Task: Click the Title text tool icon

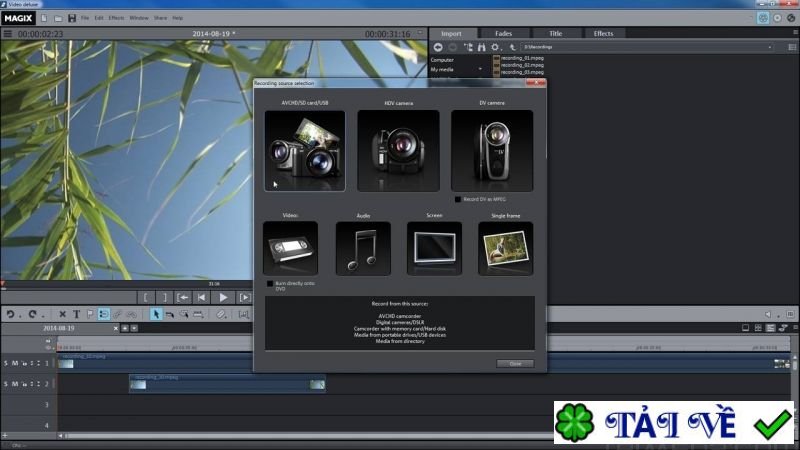Action: click(76, 314)
